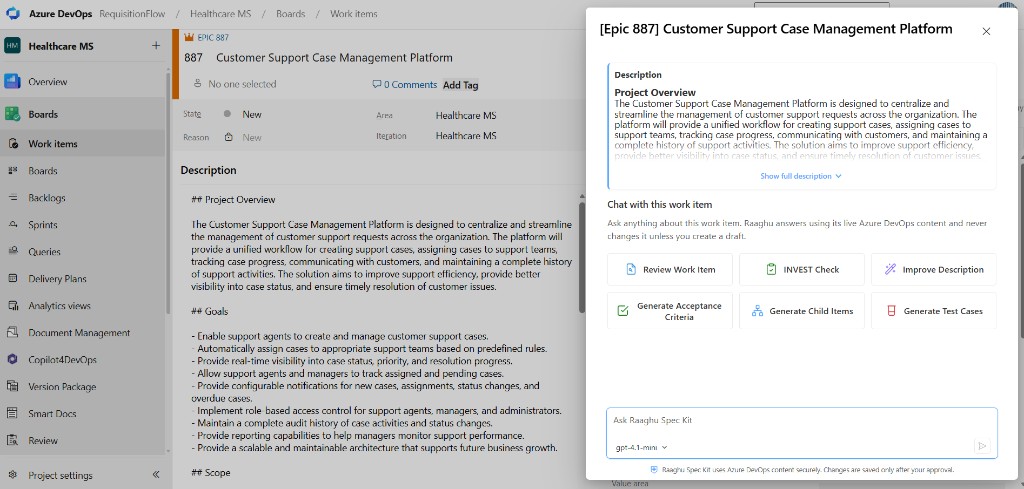Click the send arrow icon in chat box
The image size is (1024, 489).
coord(982,447)
